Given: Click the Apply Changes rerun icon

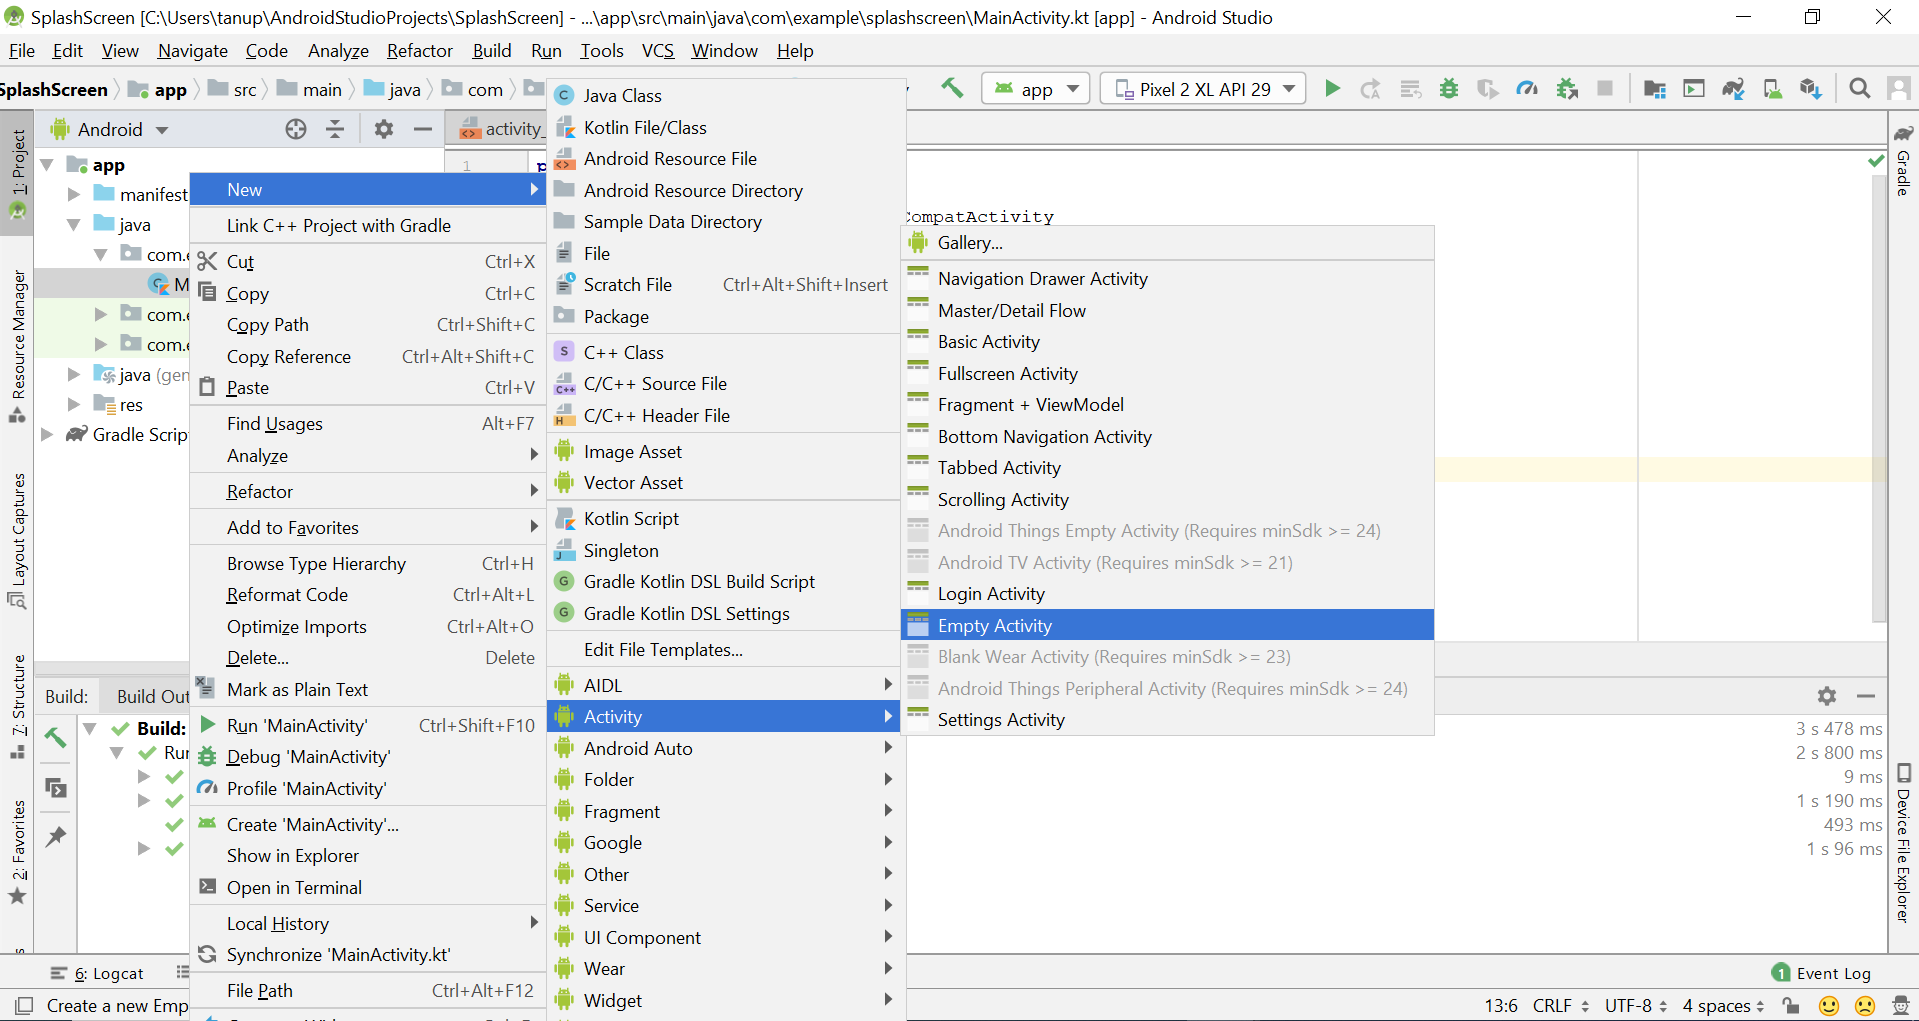Looking at the screenshot, I should click(x=1370, y=89).
